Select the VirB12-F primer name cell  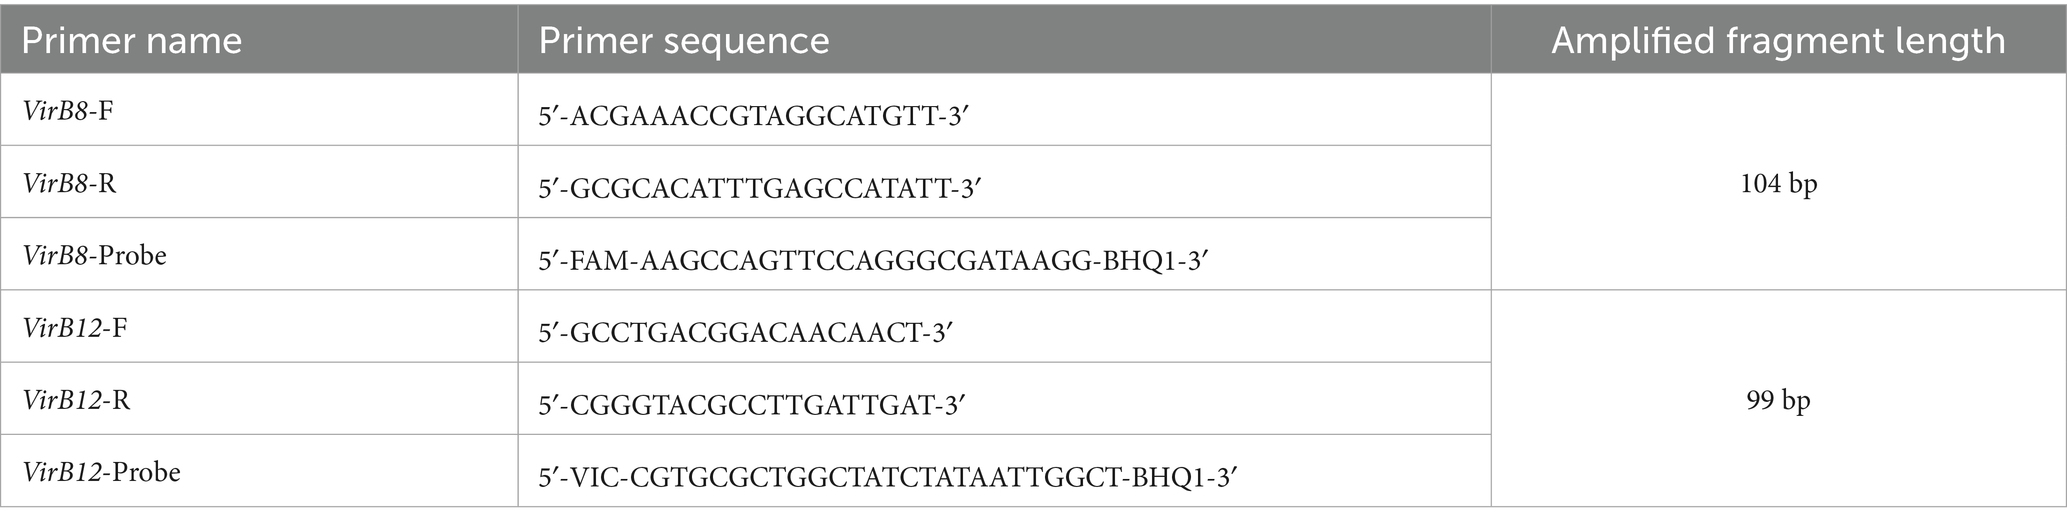click(x=75, y=327)
